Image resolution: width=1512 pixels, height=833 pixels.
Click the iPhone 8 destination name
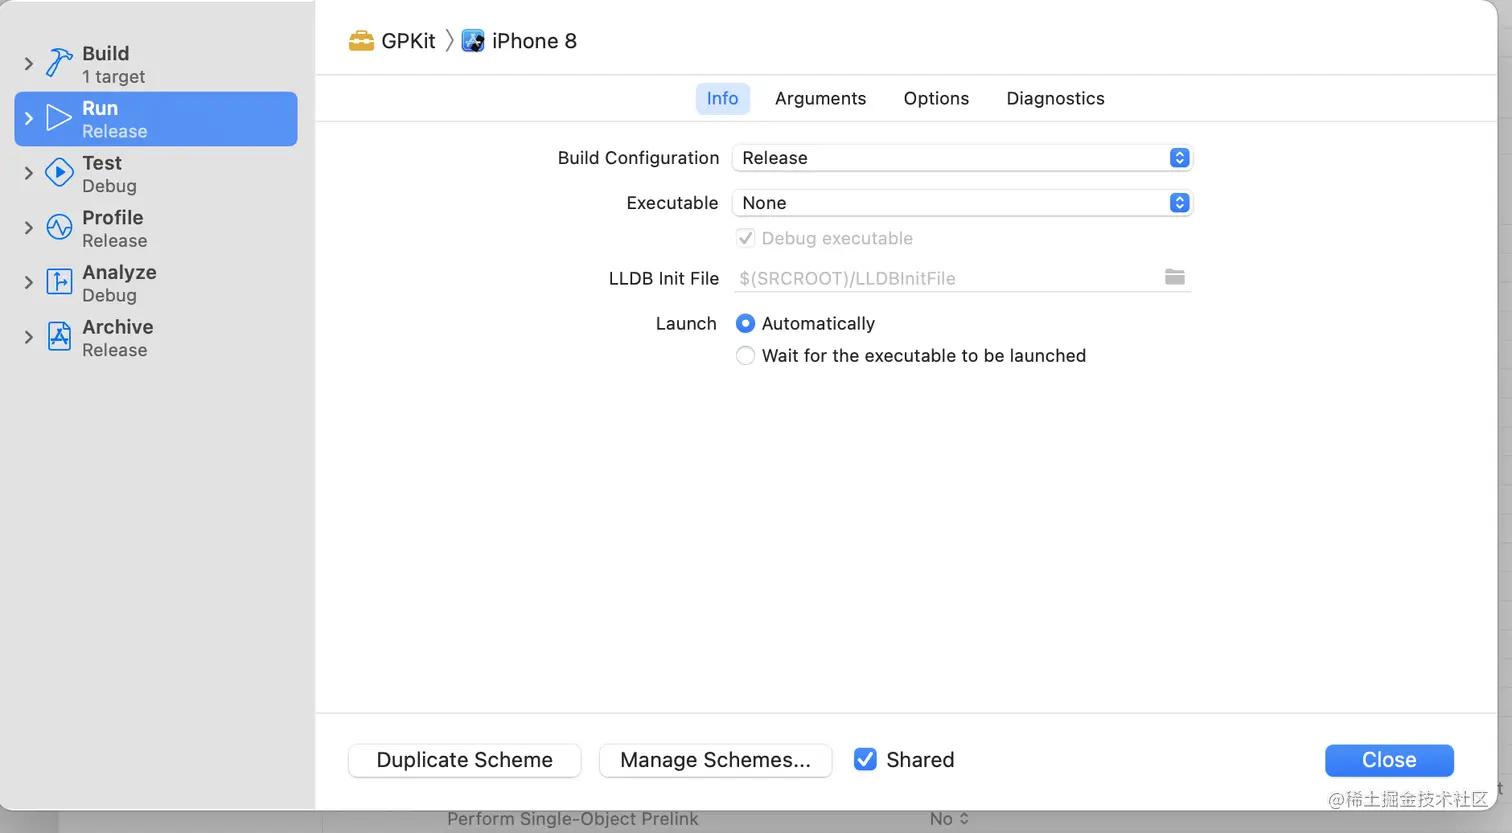pos(534,41)
